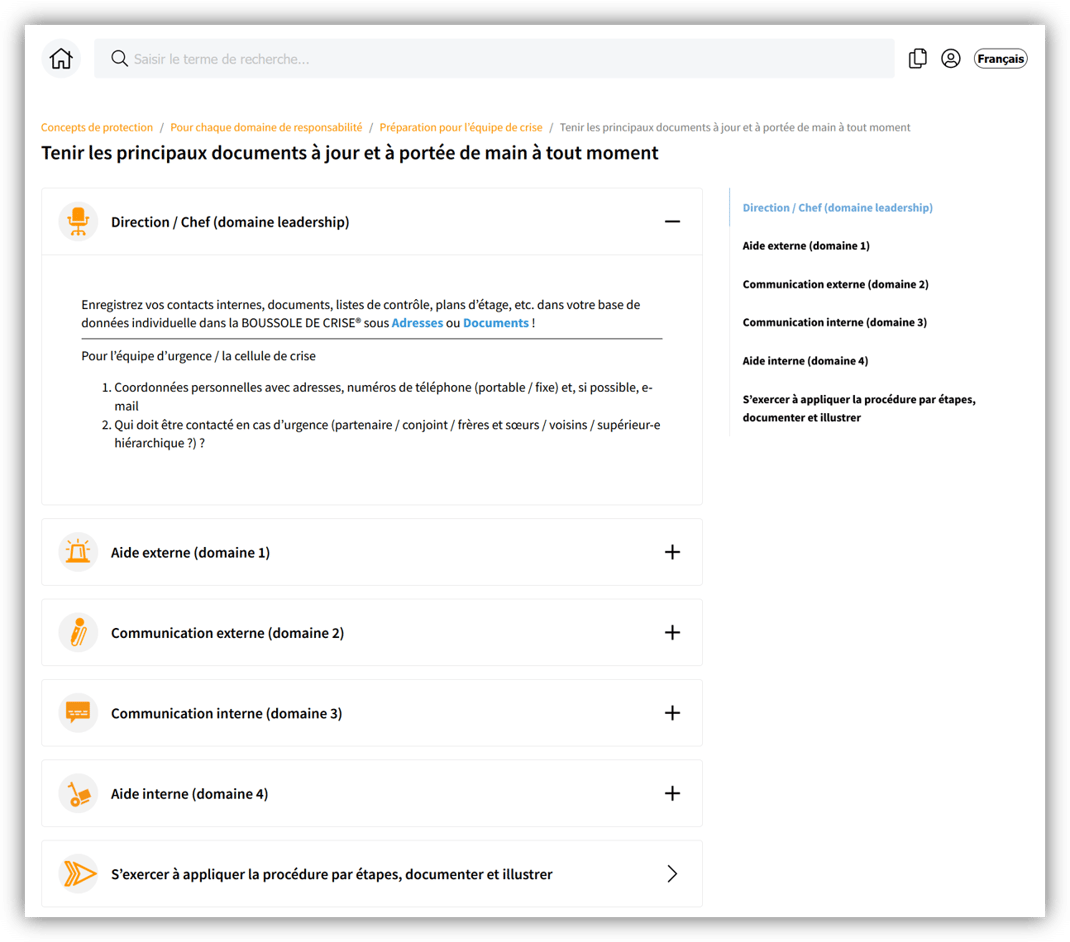Click the speech bubble icon for Communication interne
Screen dimensions: 1070x942
pyautogui.click(x=78, y=713)
